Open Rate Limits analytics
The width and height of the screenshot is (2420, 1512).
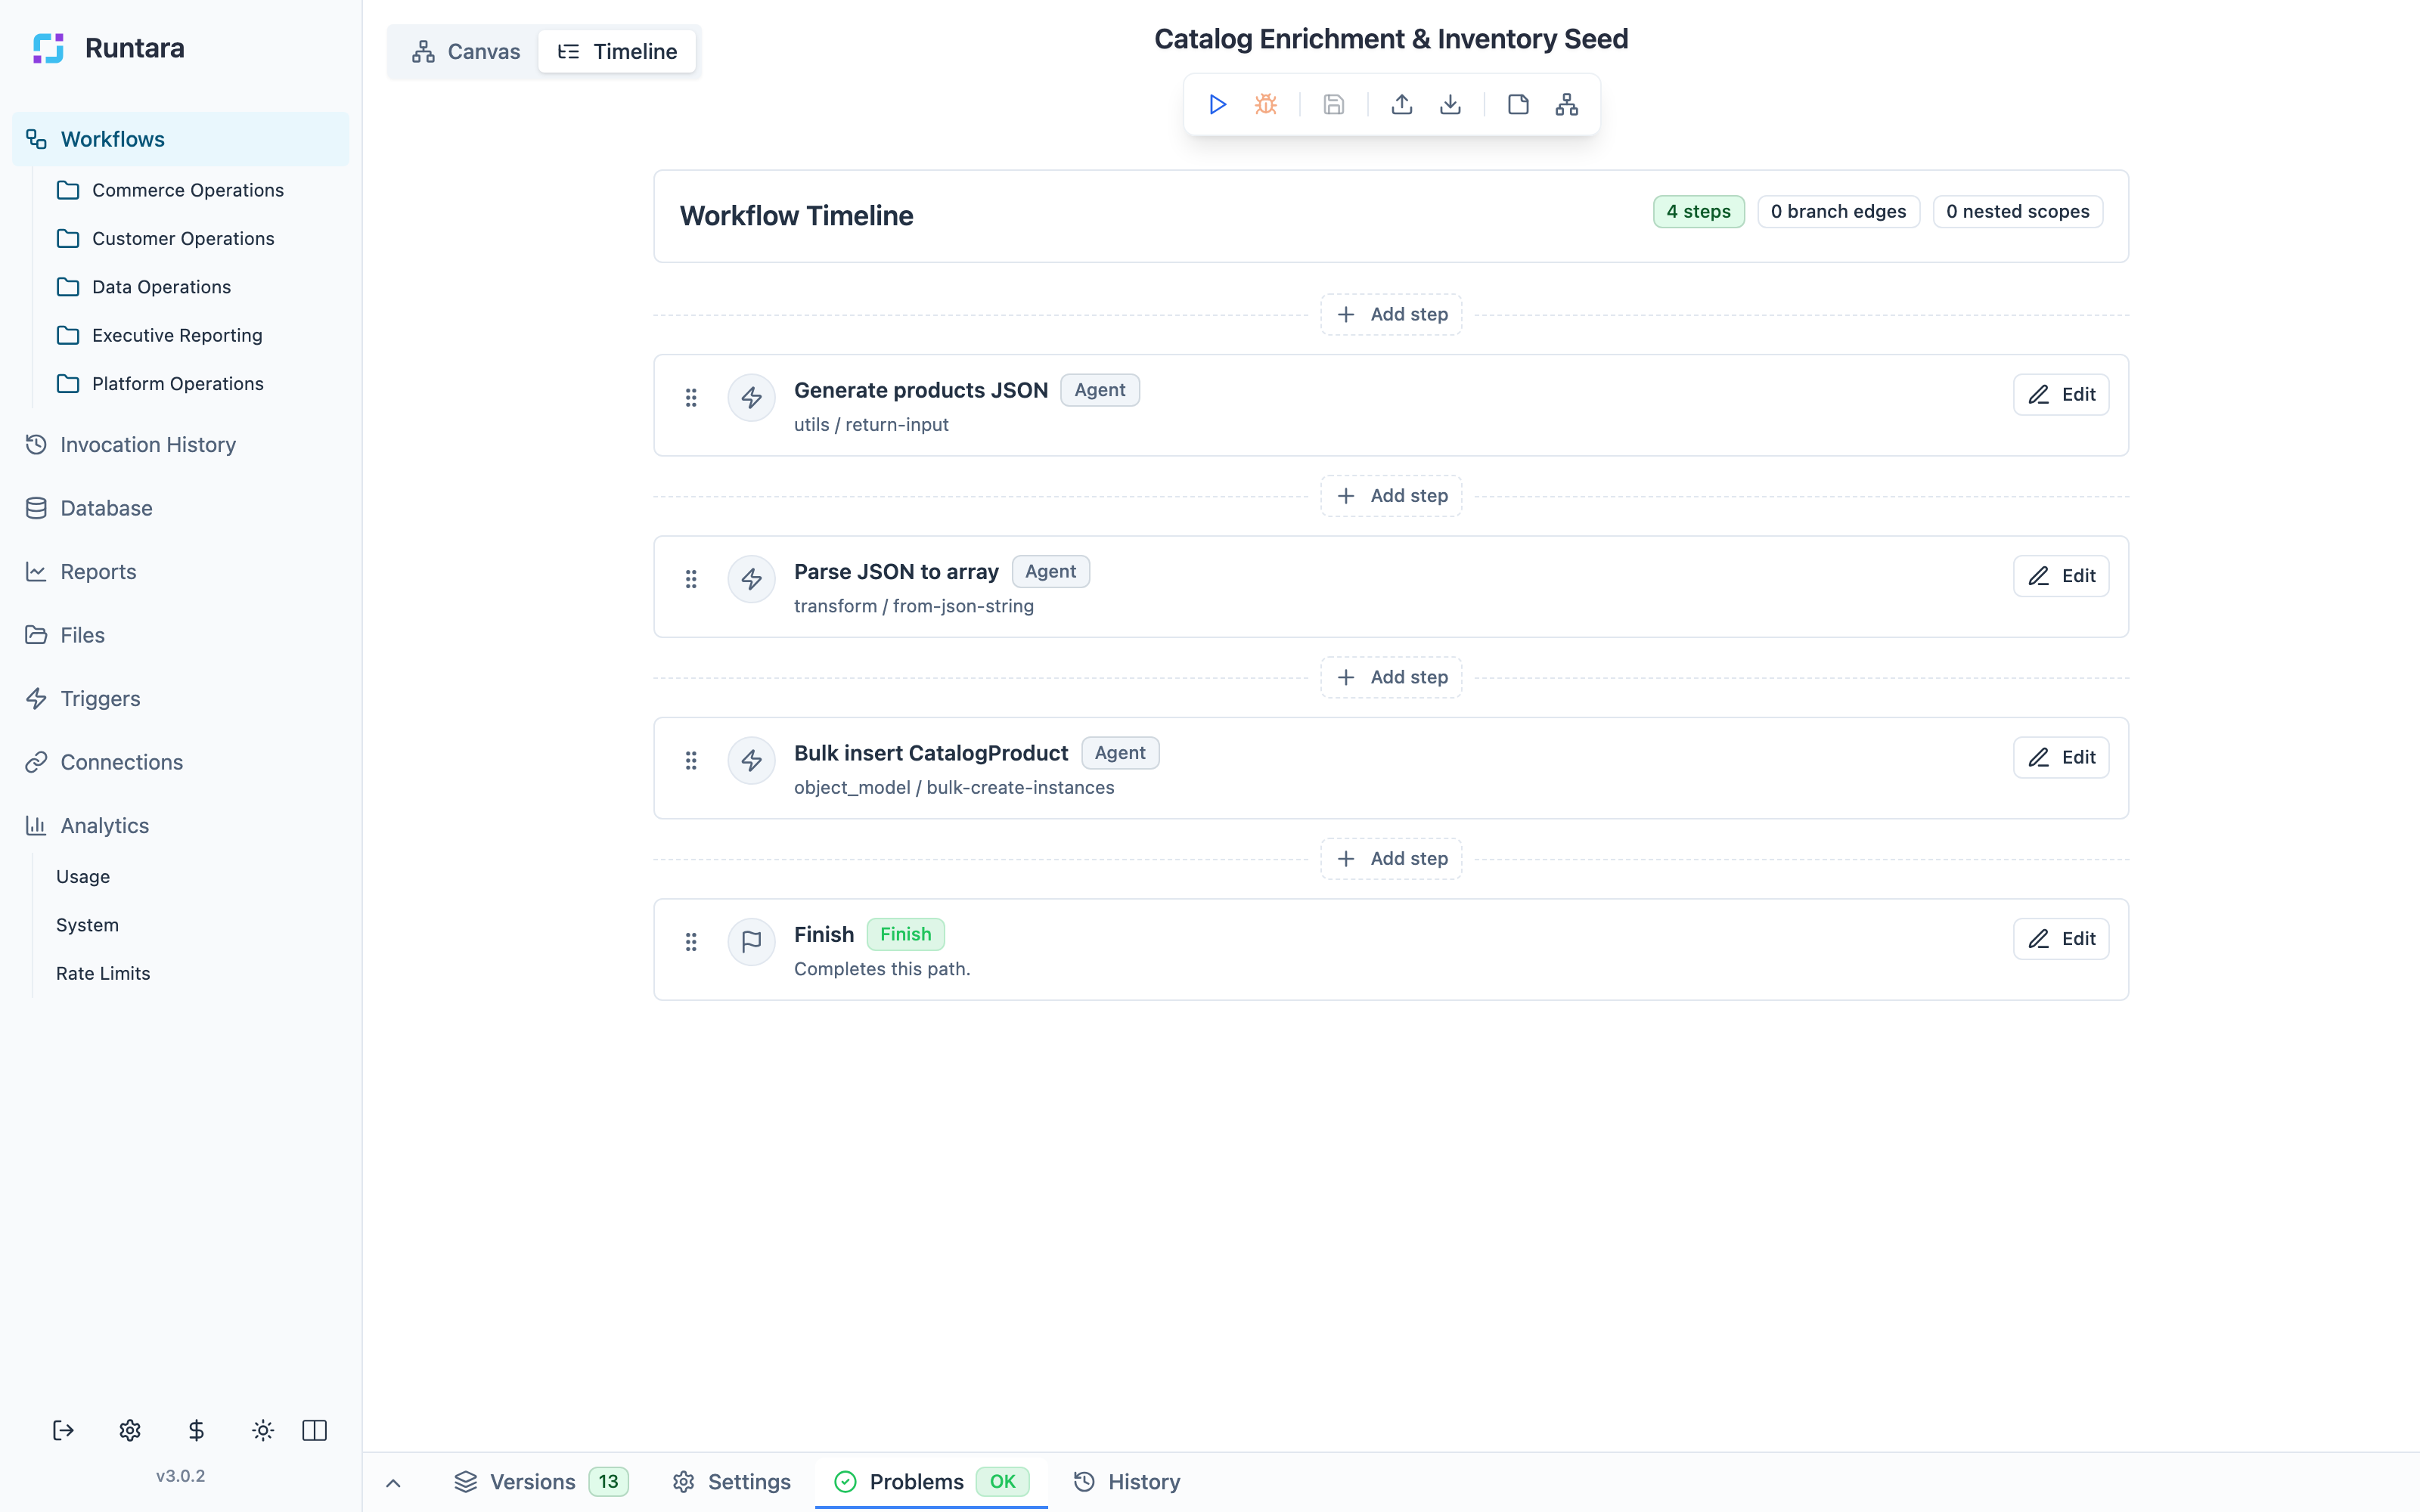coord(103,974)
